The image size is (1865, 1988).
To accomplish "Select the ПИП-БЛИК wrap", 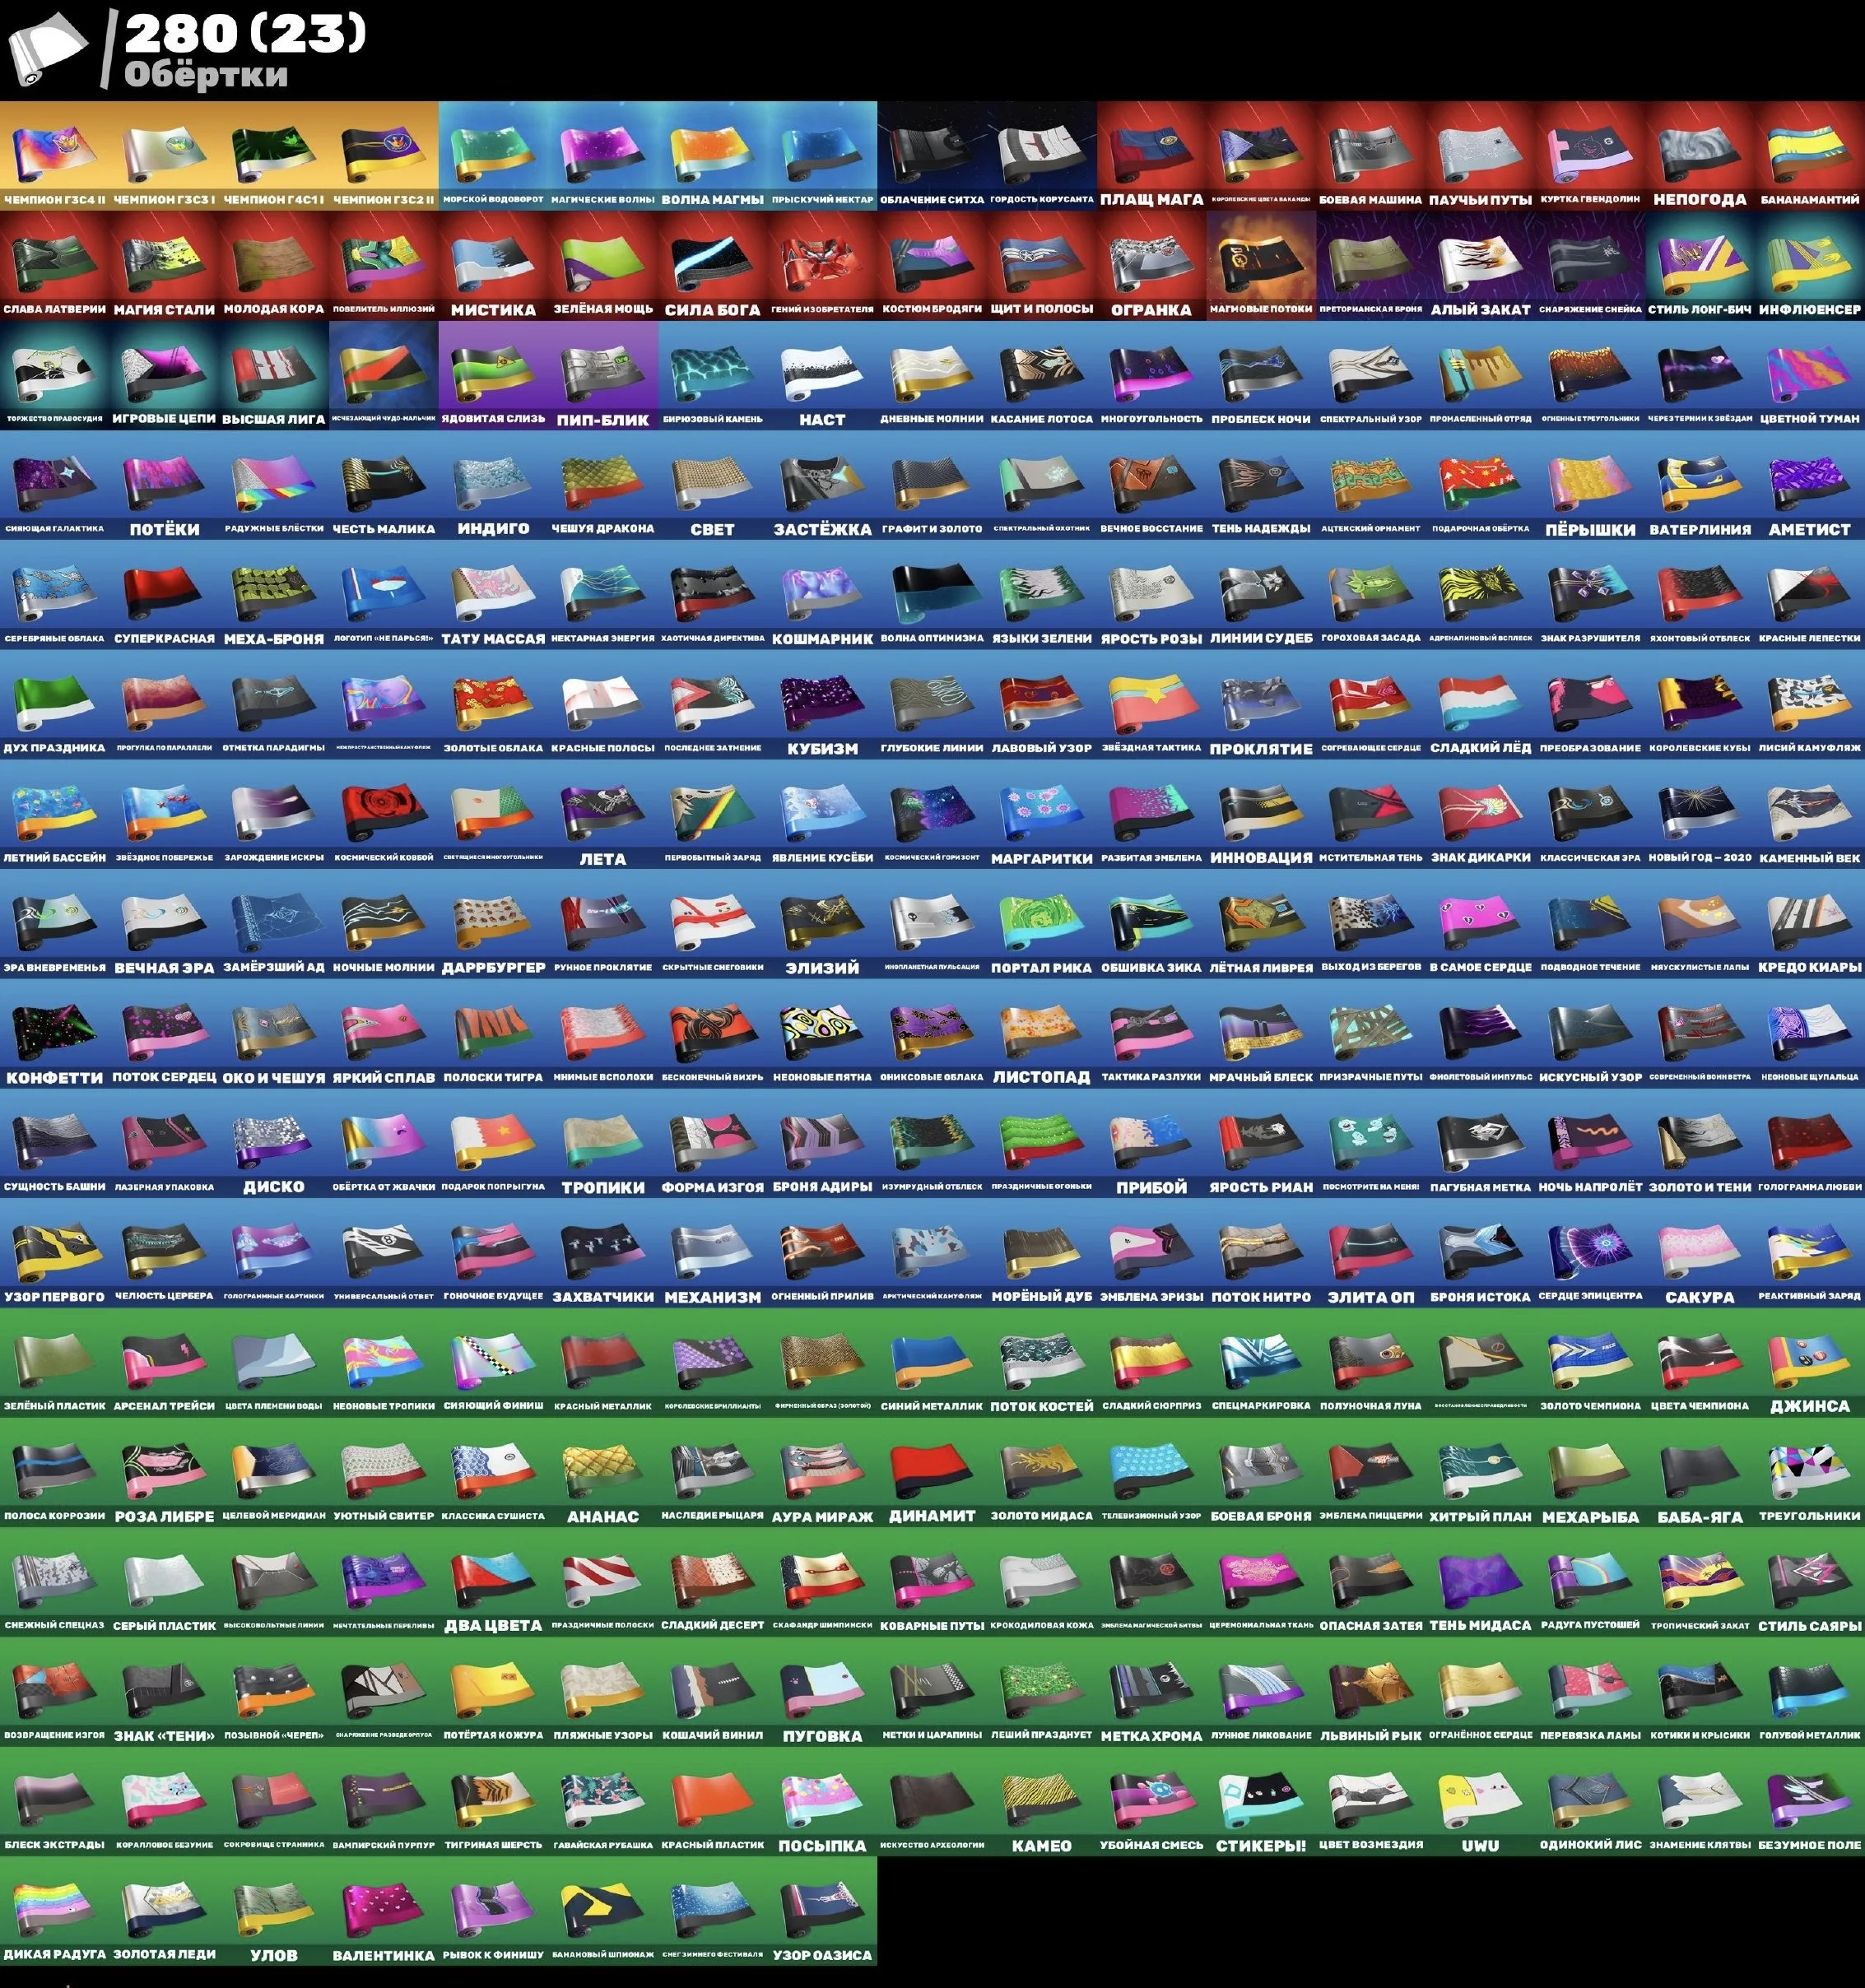I will coord(603,373).
